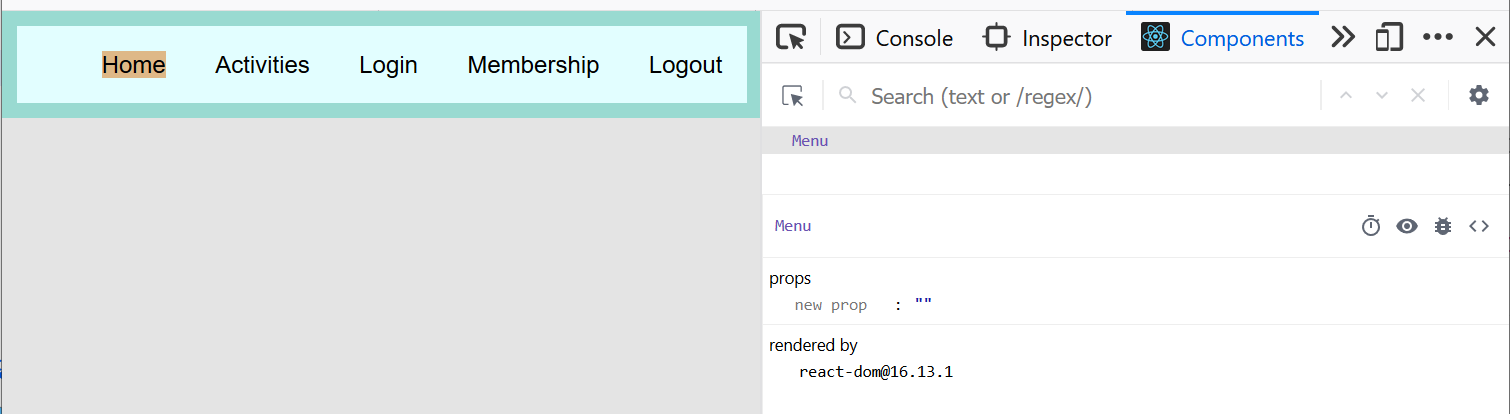
Task: View Menu component source code icon
Action: coord(1478,226)
